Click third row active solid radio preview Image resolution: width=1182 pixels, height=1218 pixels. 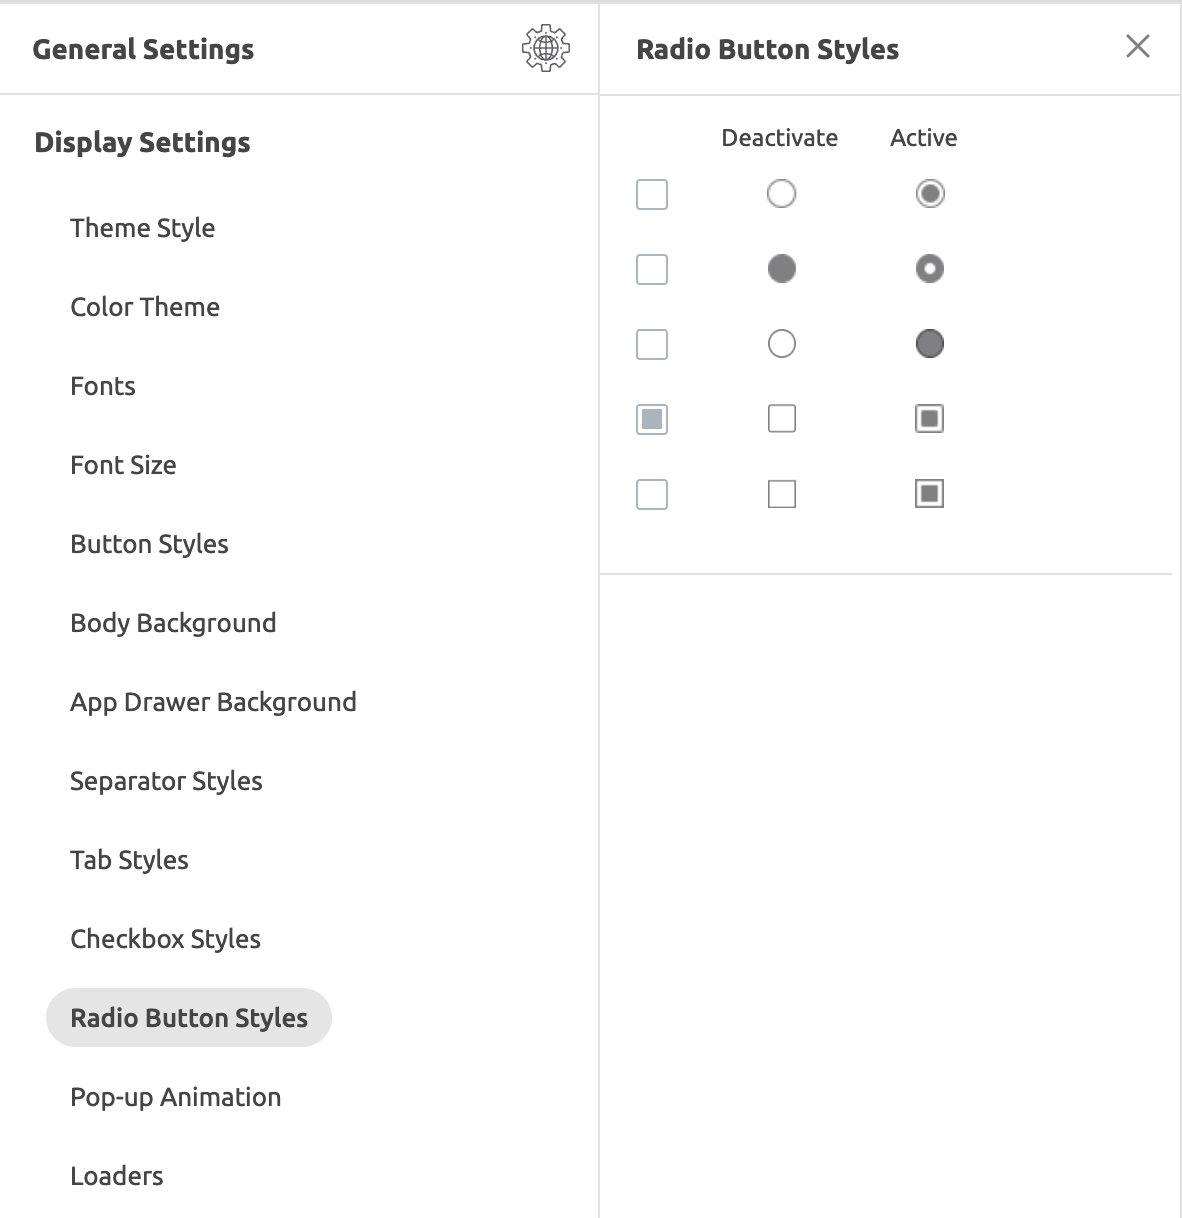pyautogui.click(x=930, y=344)
